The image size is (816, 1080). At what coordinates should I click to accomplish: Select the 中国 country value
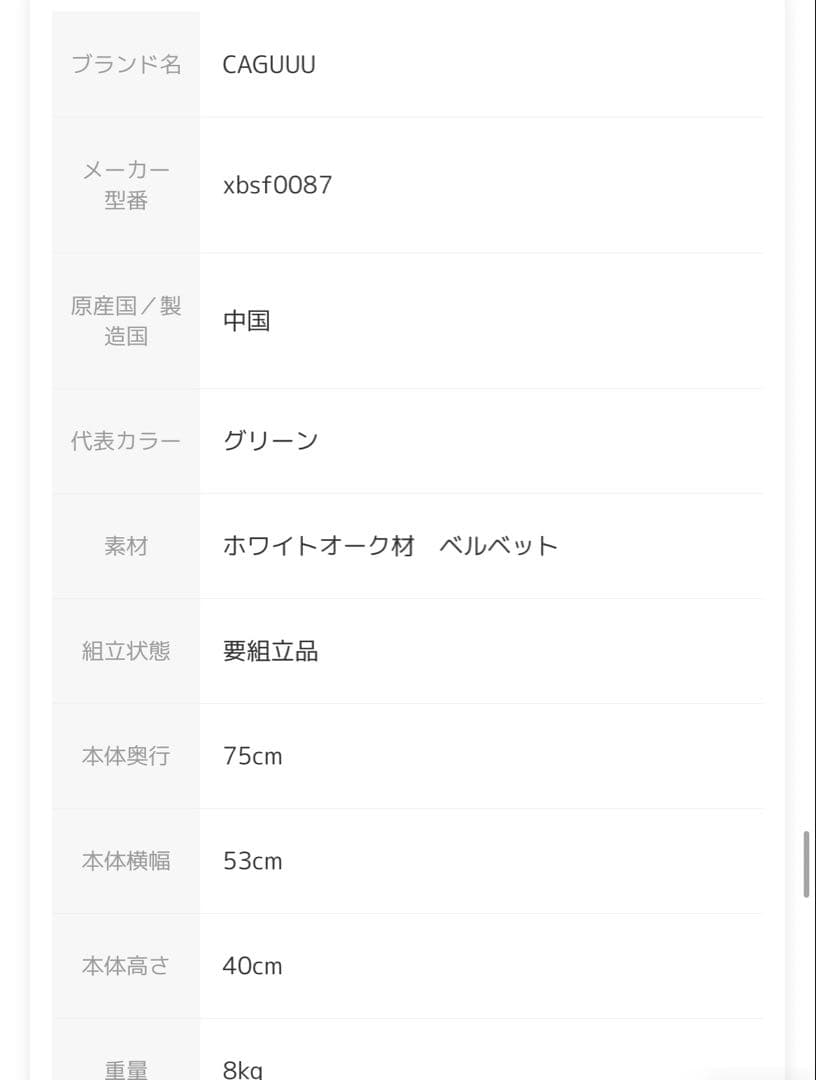coord(246,321)
